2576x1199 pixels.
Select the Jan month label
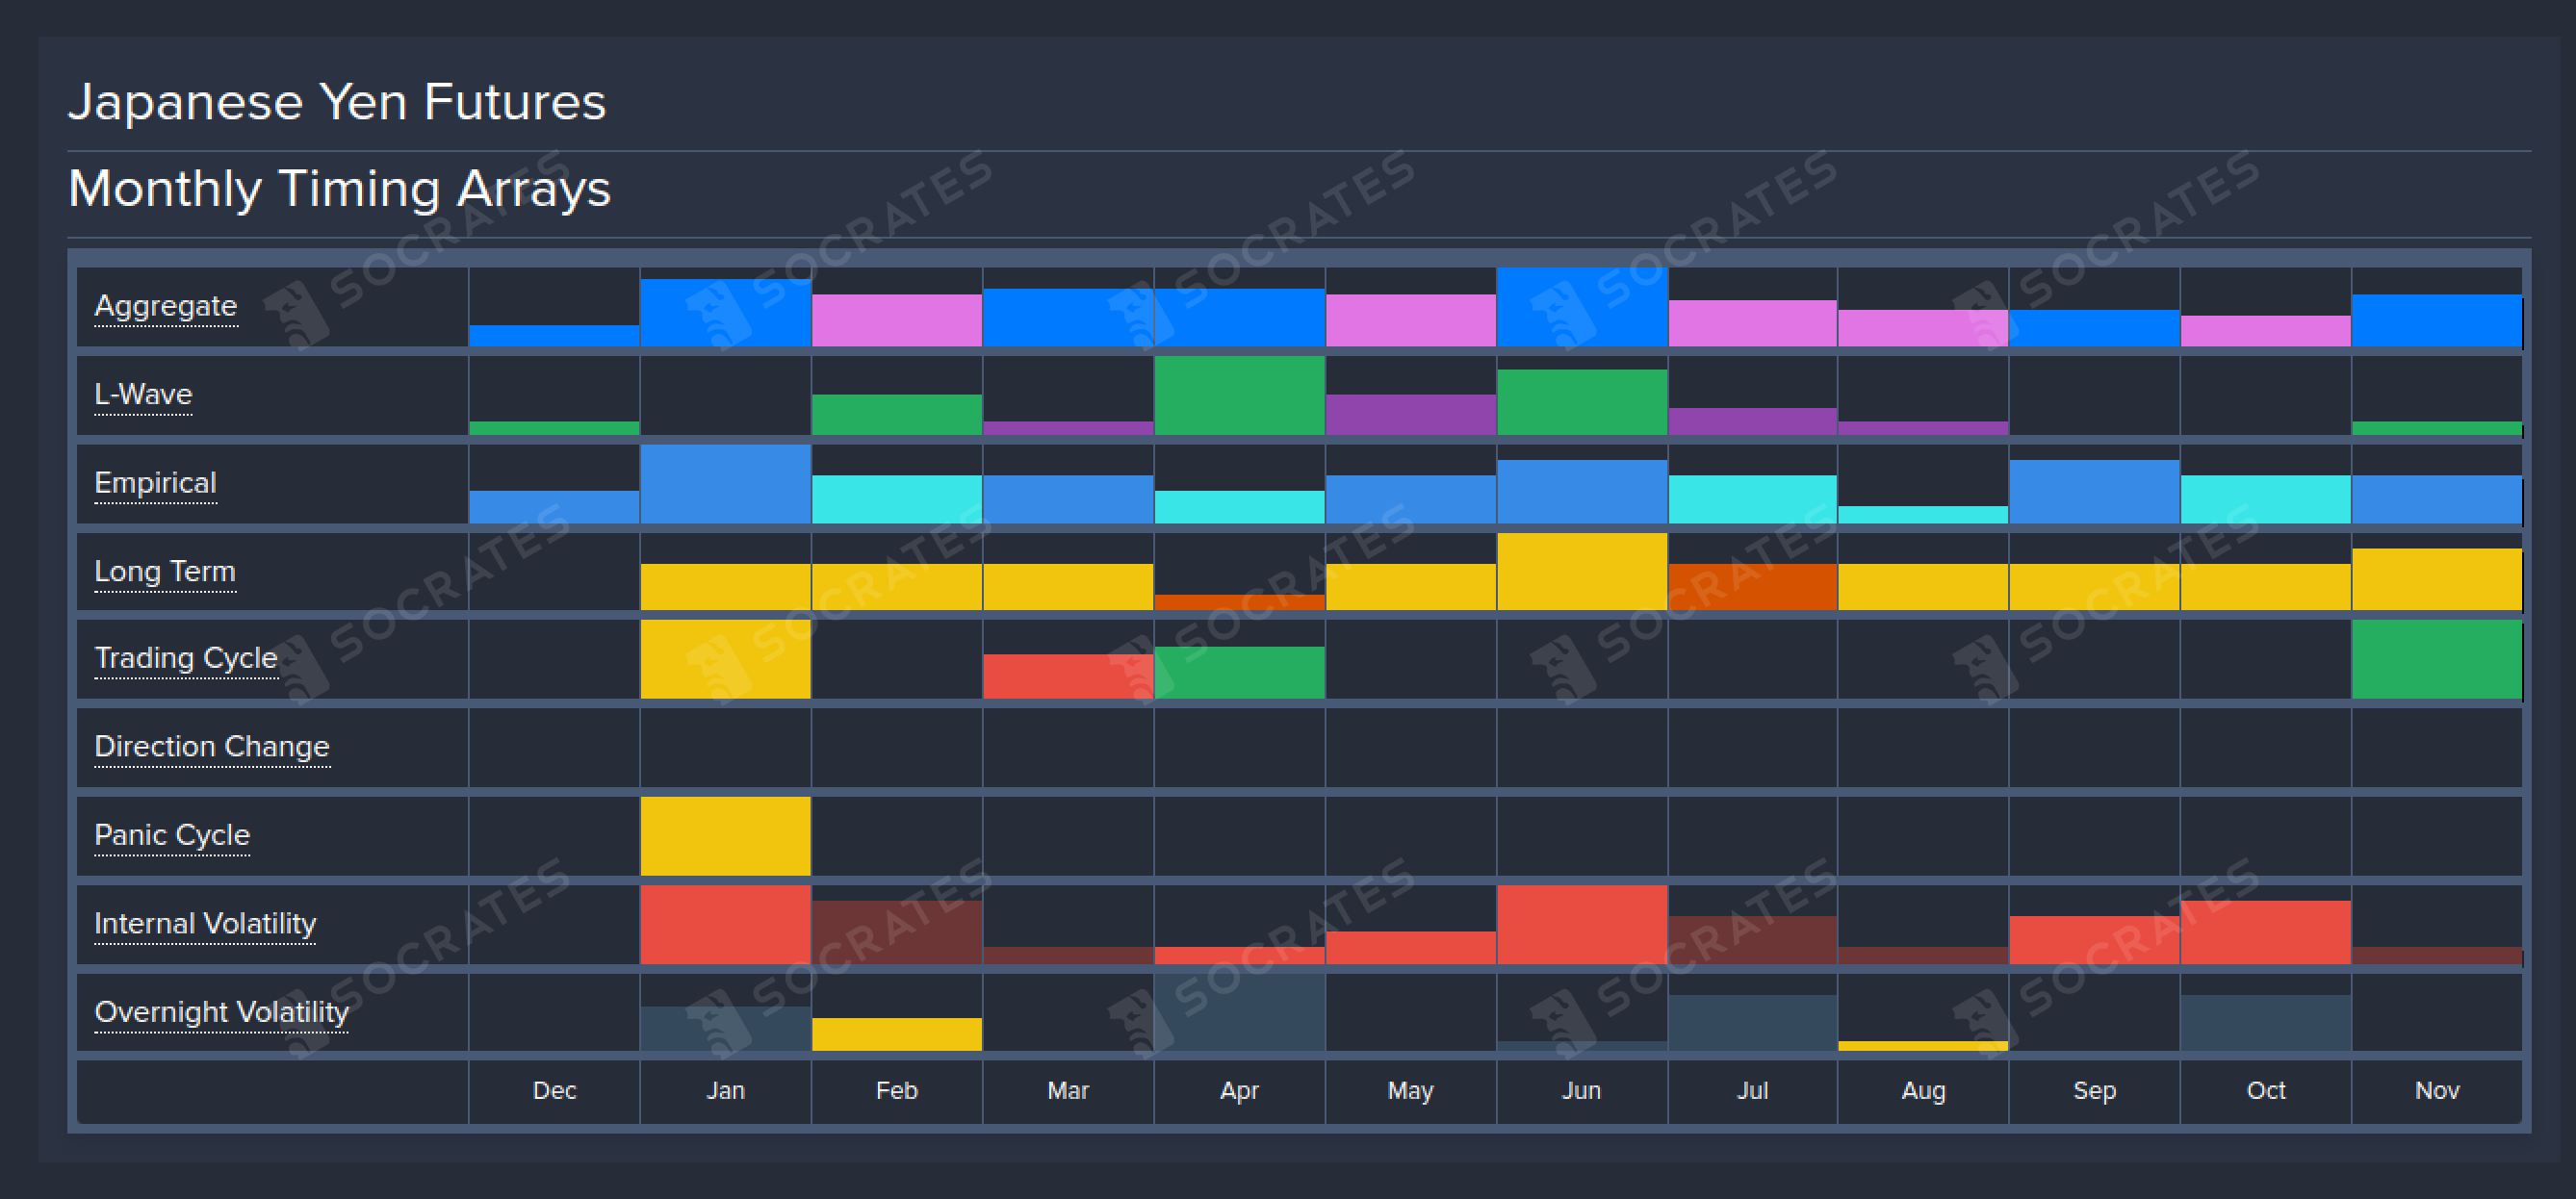[x=725, y=1090]
